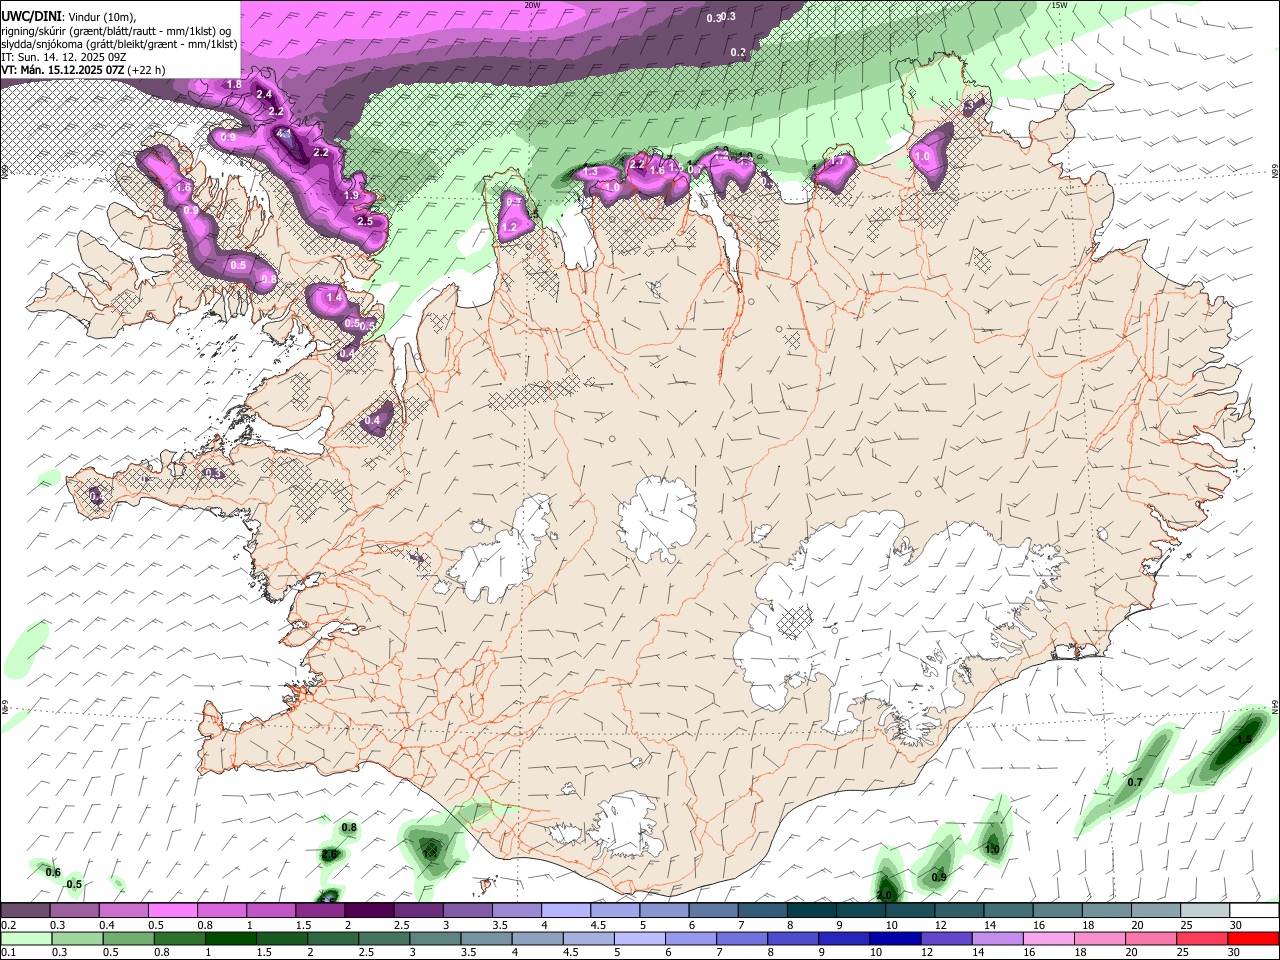Click the '20W' longitude label

[532, 5]
